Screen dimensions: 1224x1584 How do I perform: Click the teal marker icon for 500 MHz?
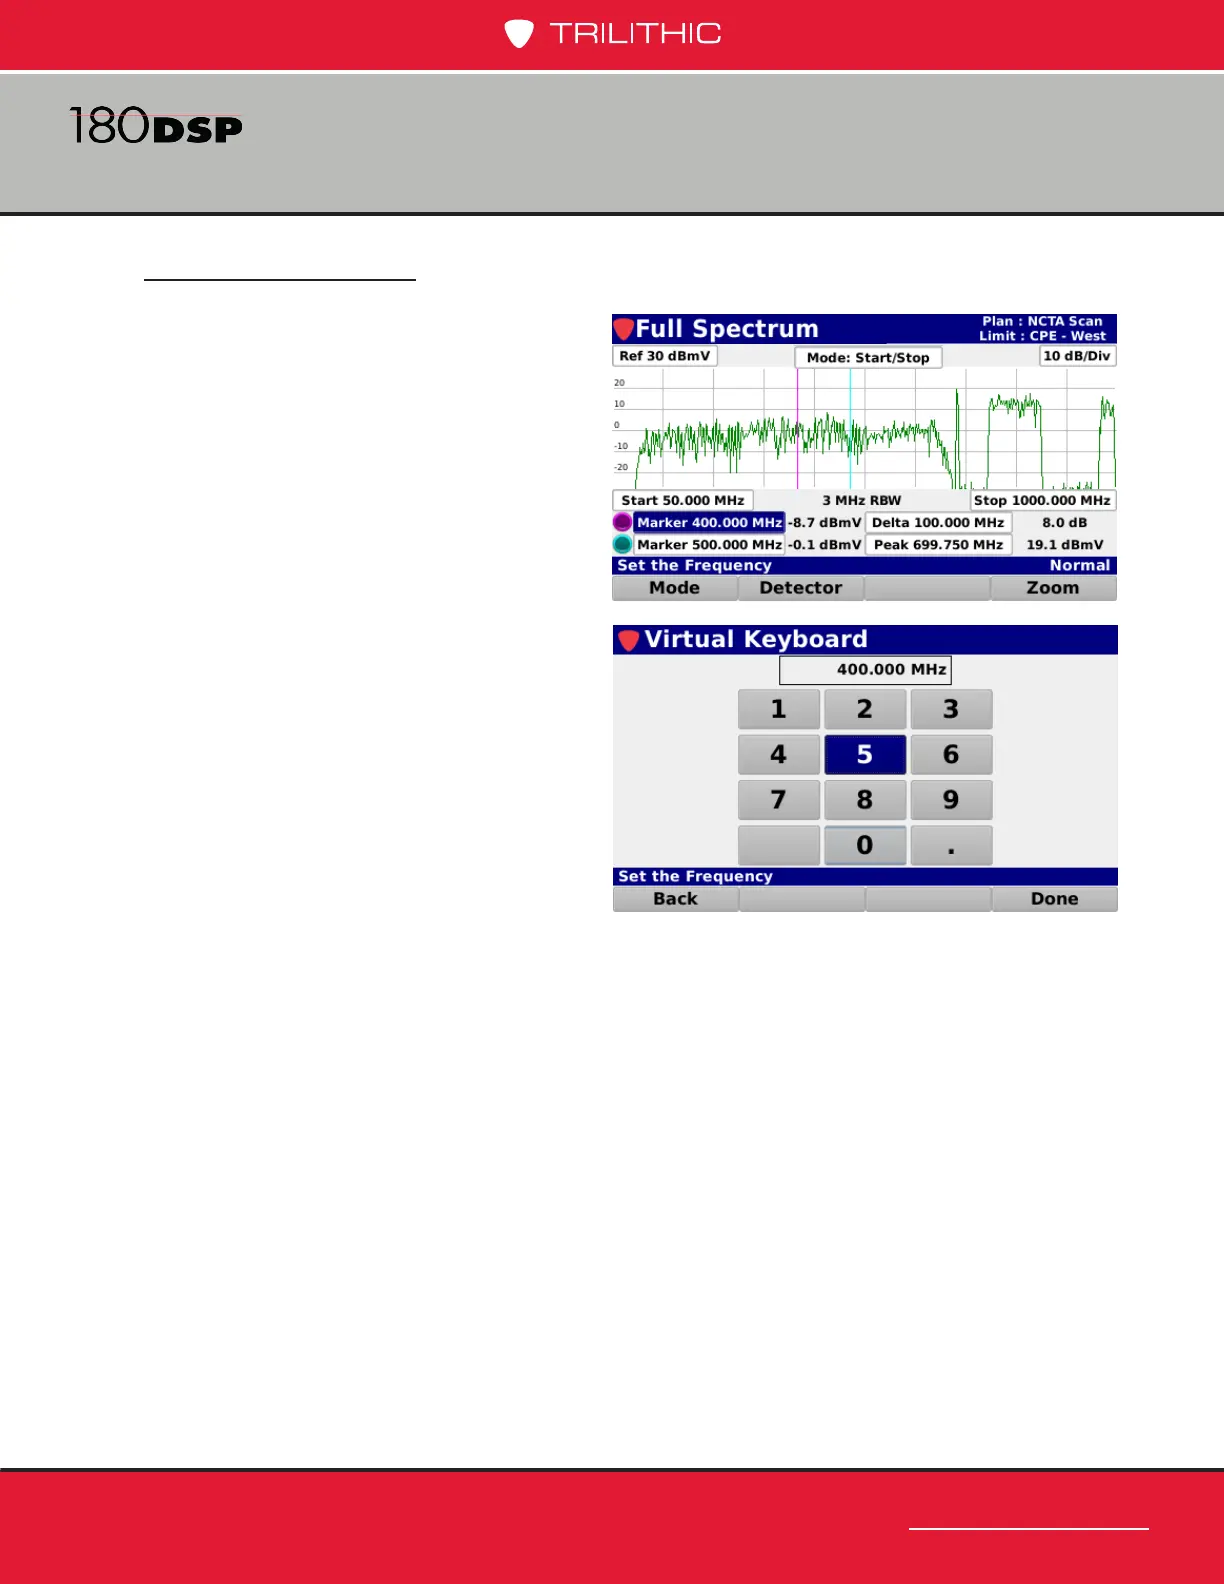click(x=622, y=544)
